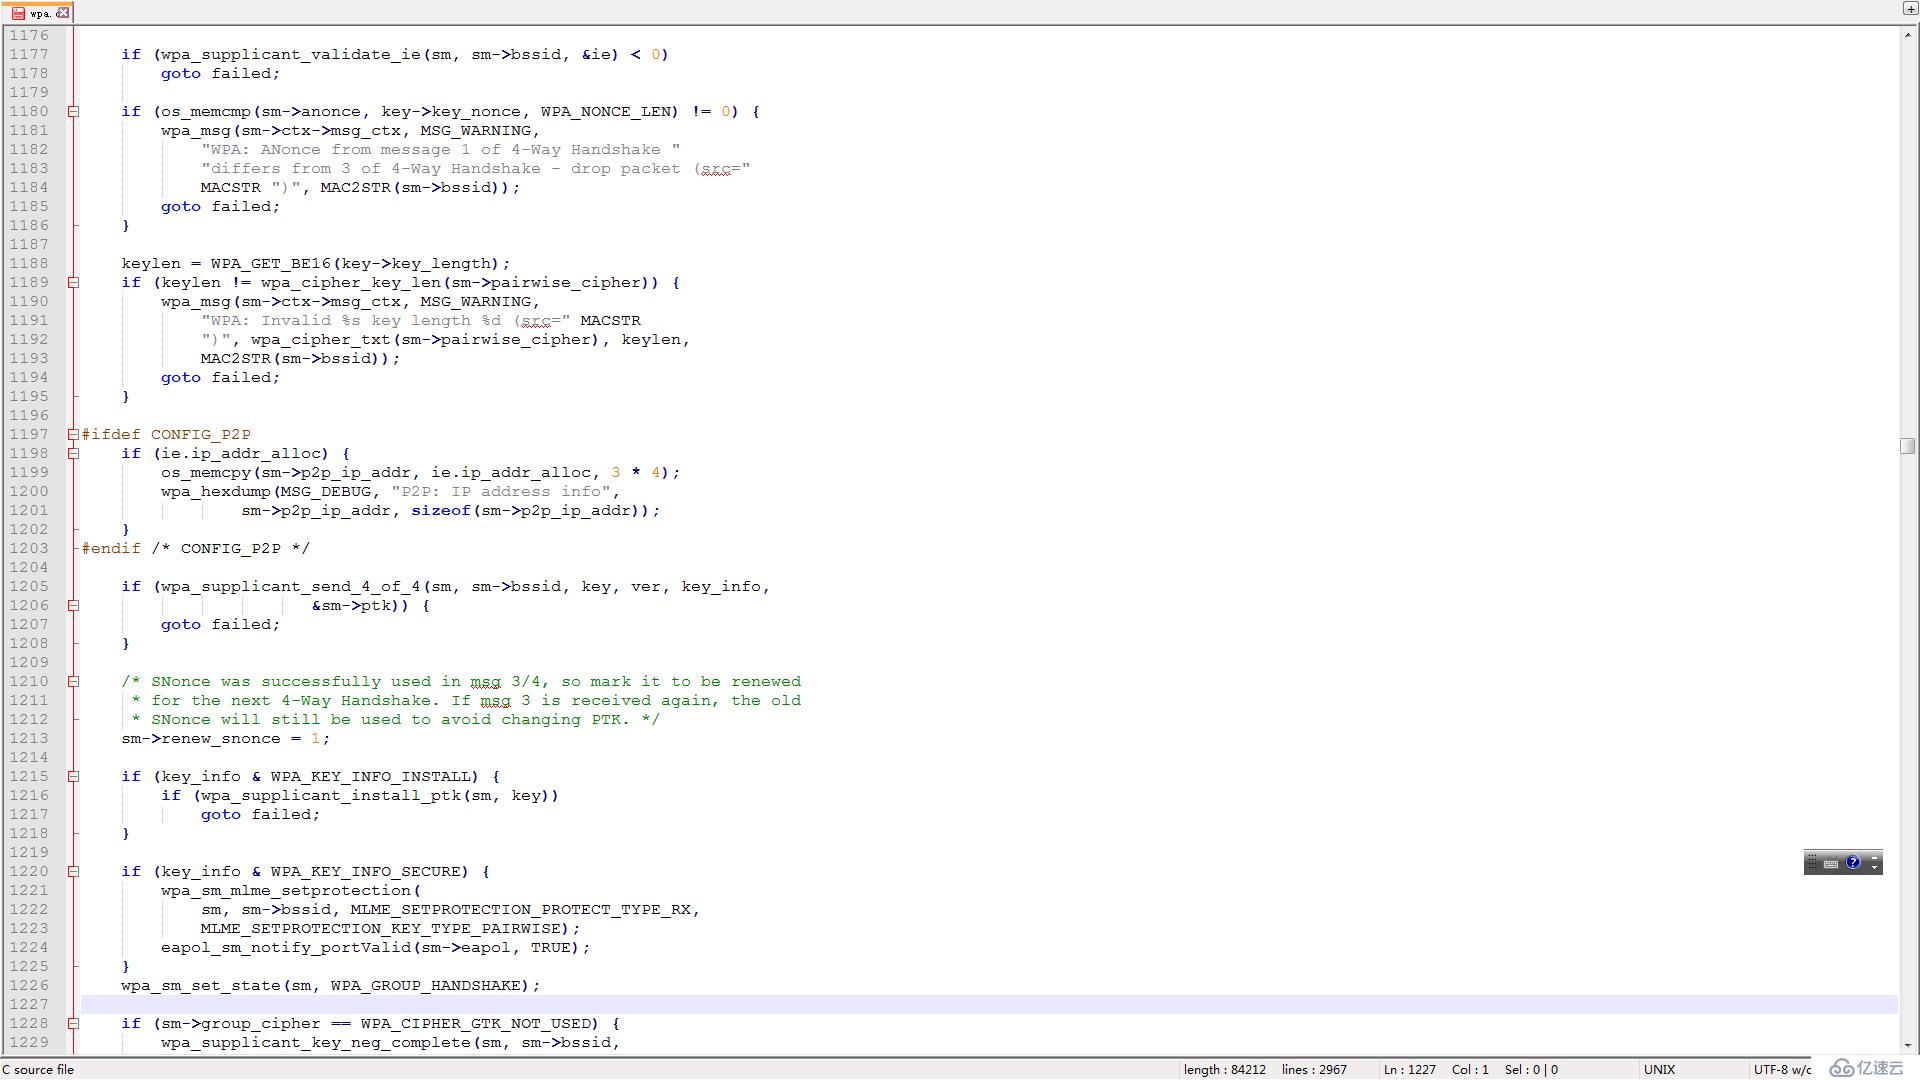The height and width of the screenshot is (1080, 1920).
Task: Click wpa_supplicant_key_neg_complete on line 1229
Action: pos(316,1042)
